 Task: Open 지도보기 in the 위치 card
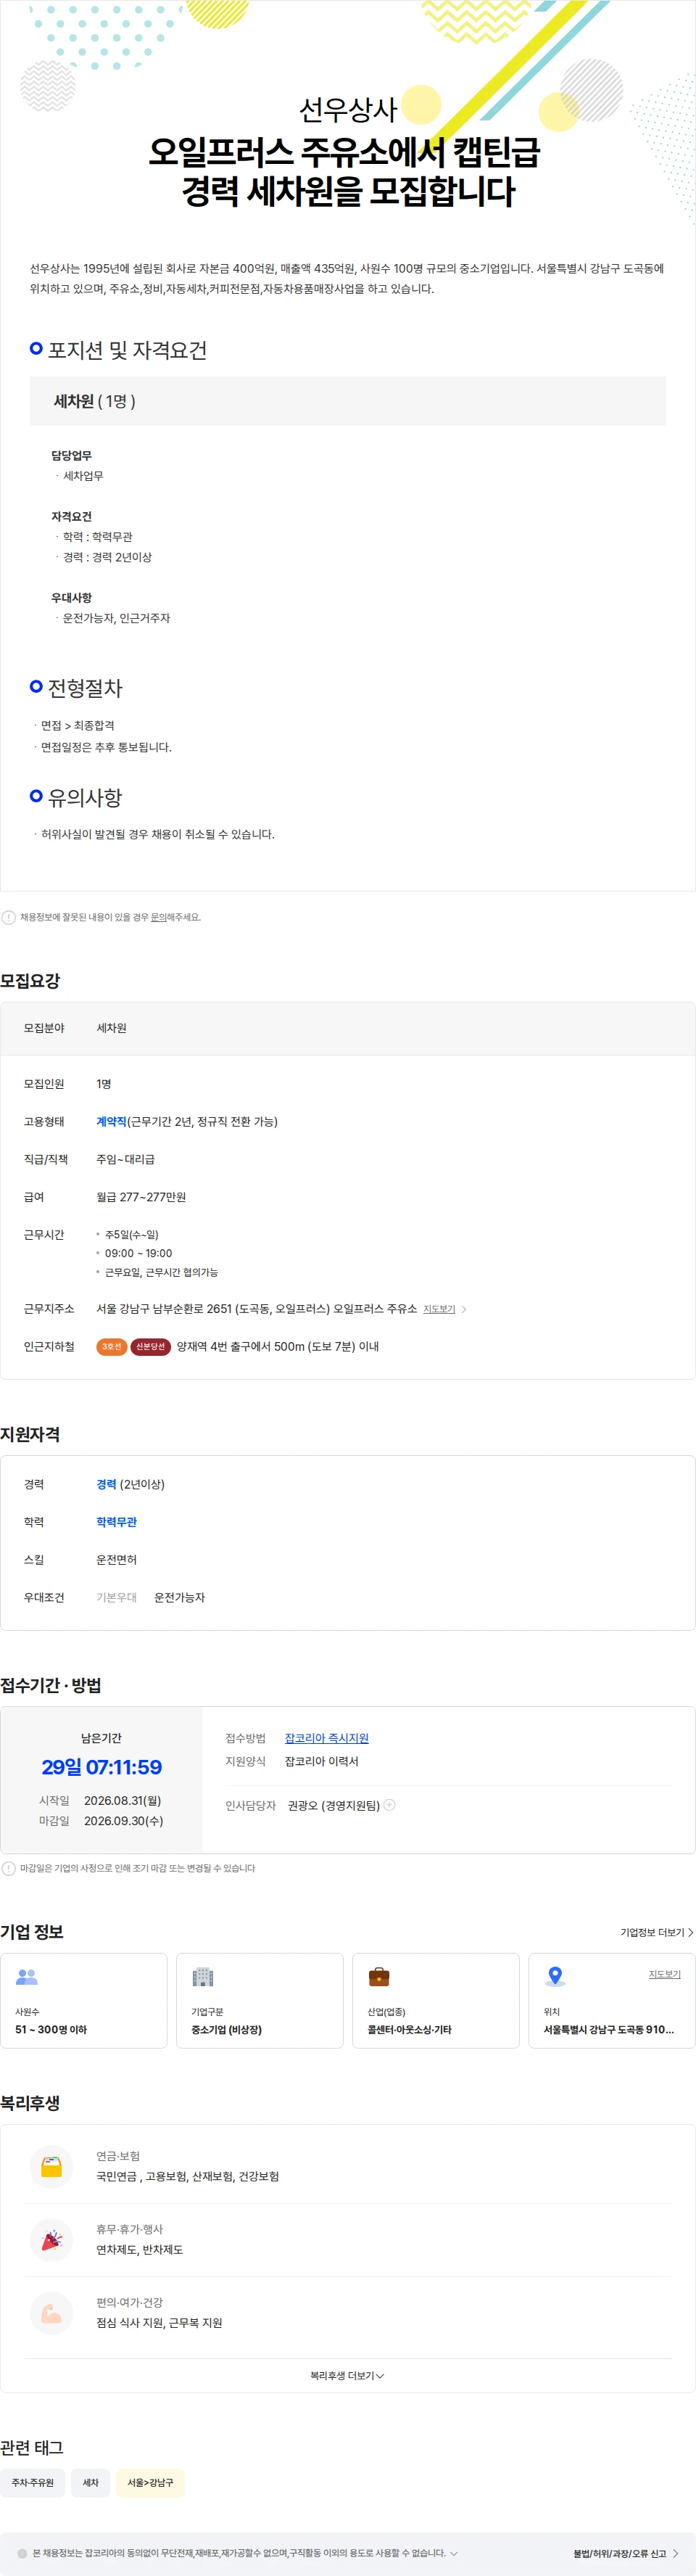[664, 1974]
